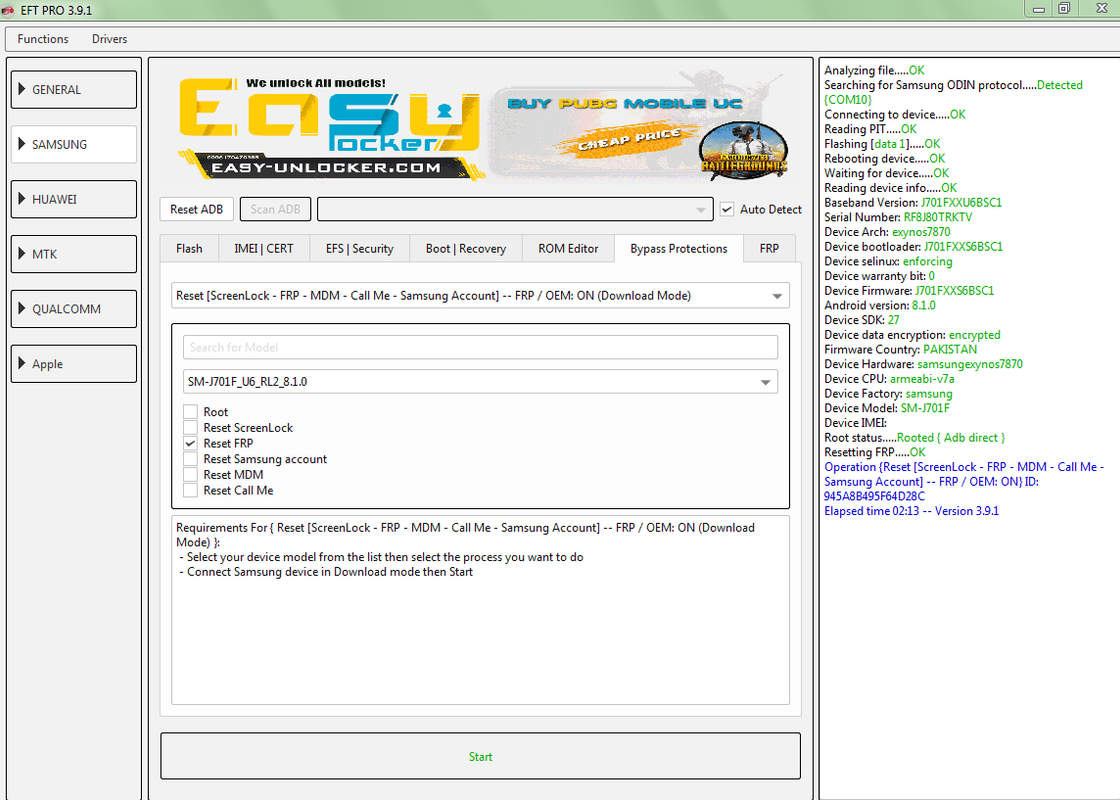Open the ADB device dropdown list
Screen dimensions: 1120x800
[x=515, y=209]
